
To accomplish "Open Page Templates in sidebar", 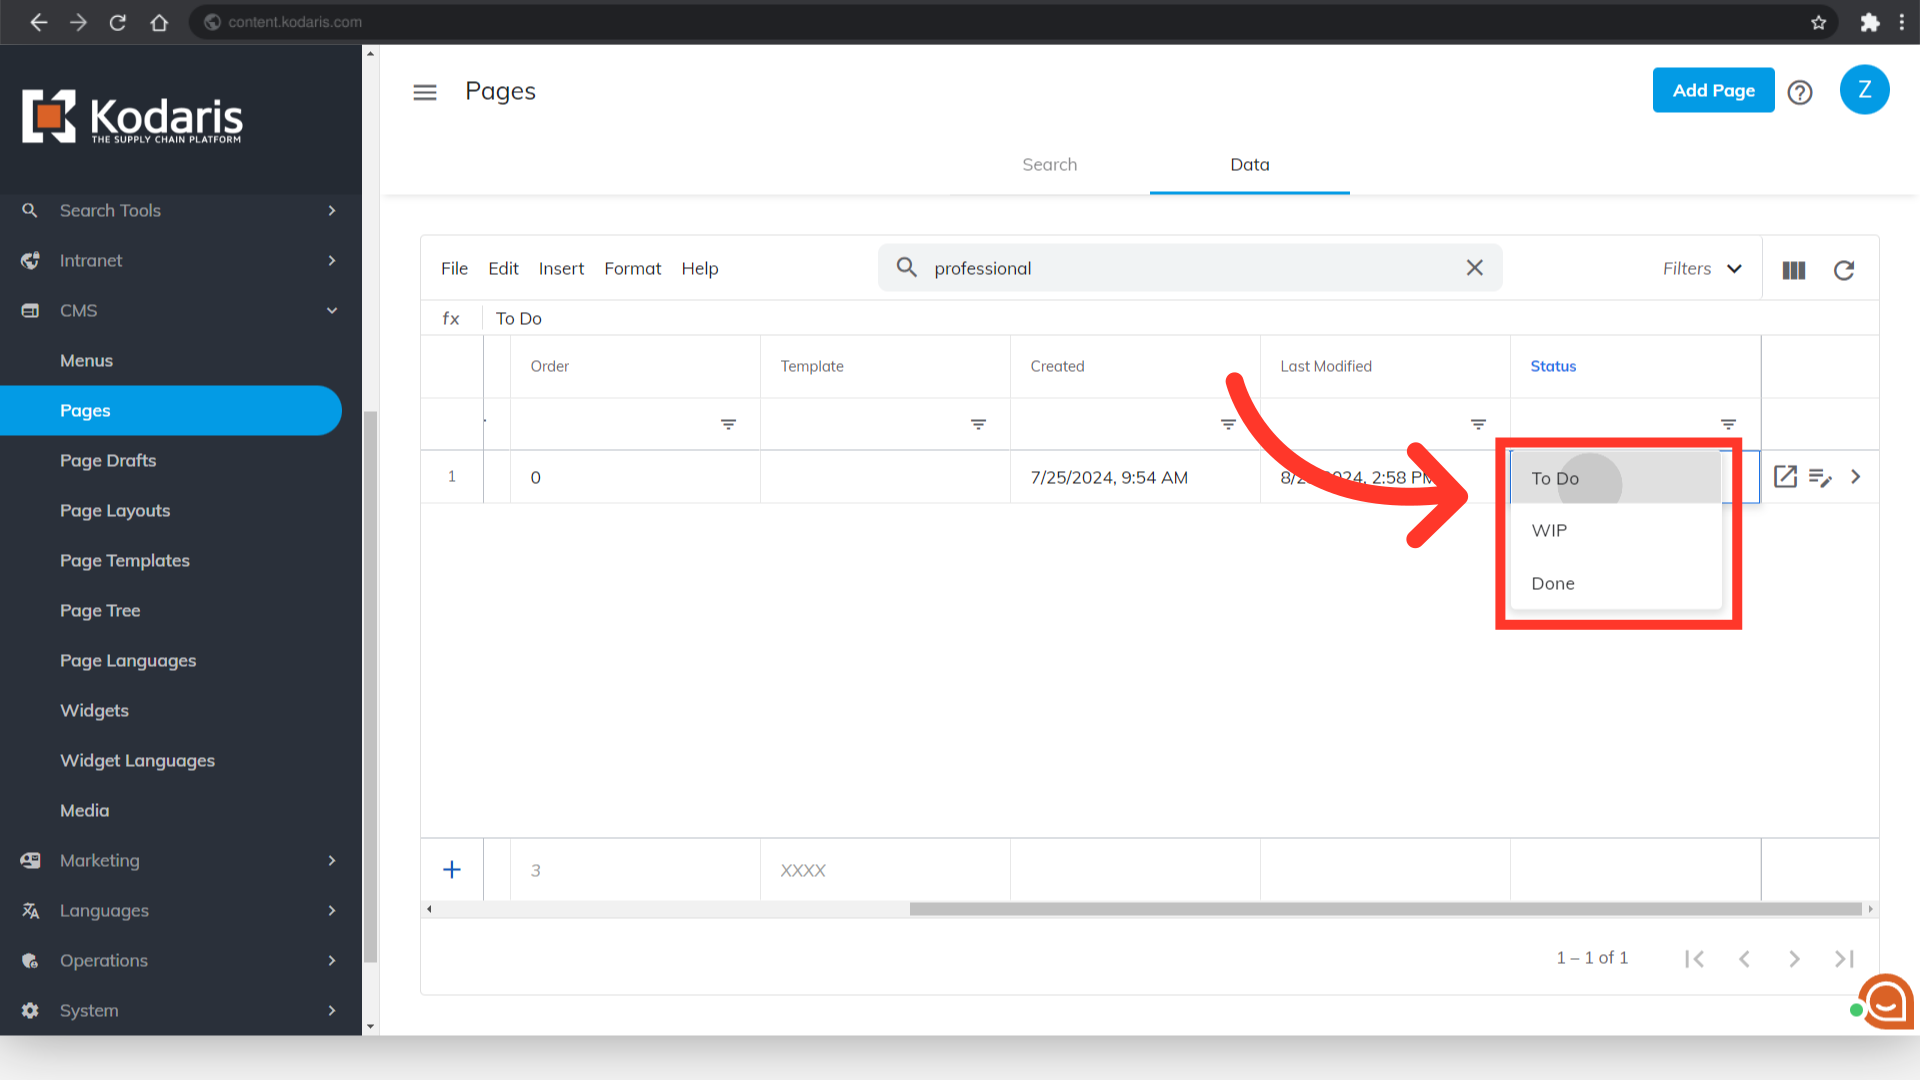I will pyautogui.click(x=125, y=560).
